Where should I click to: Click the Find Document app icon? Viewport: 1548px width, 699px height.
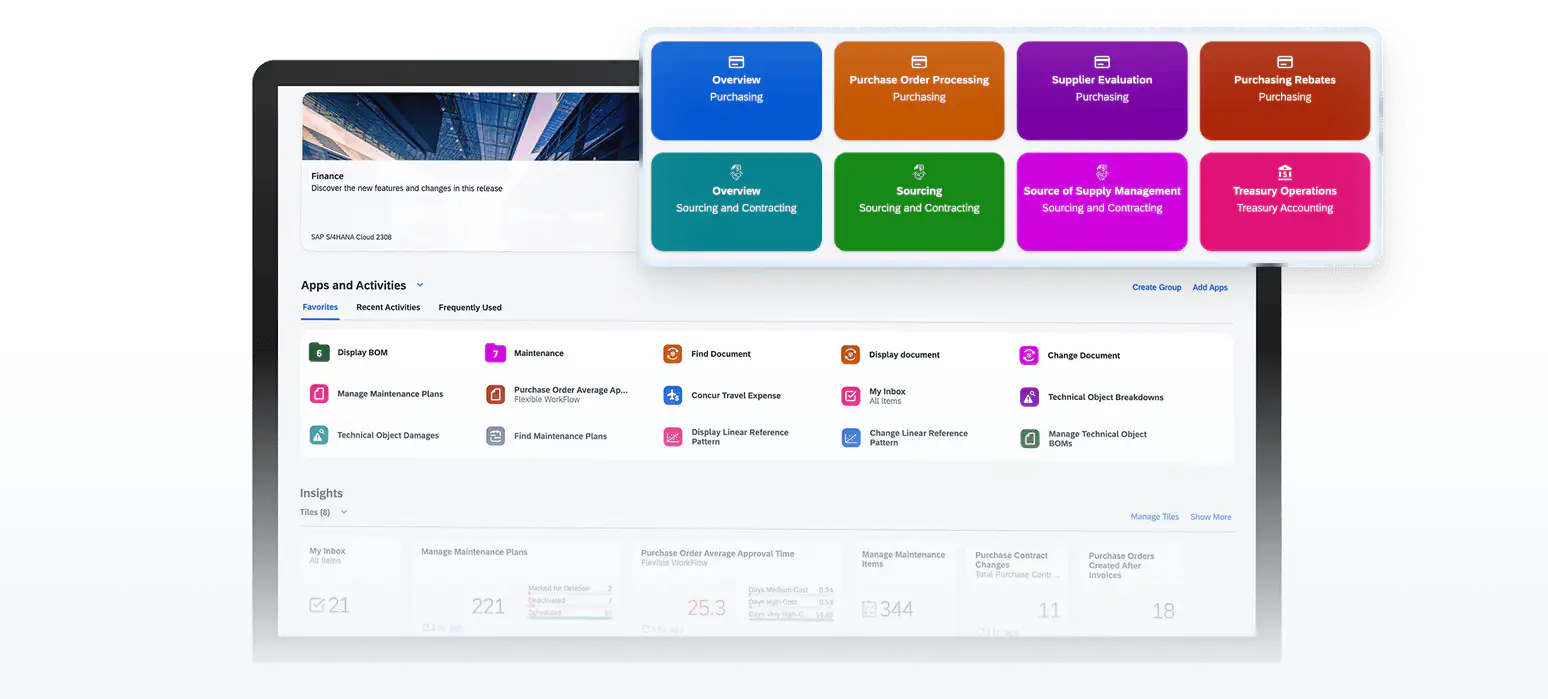673,354
